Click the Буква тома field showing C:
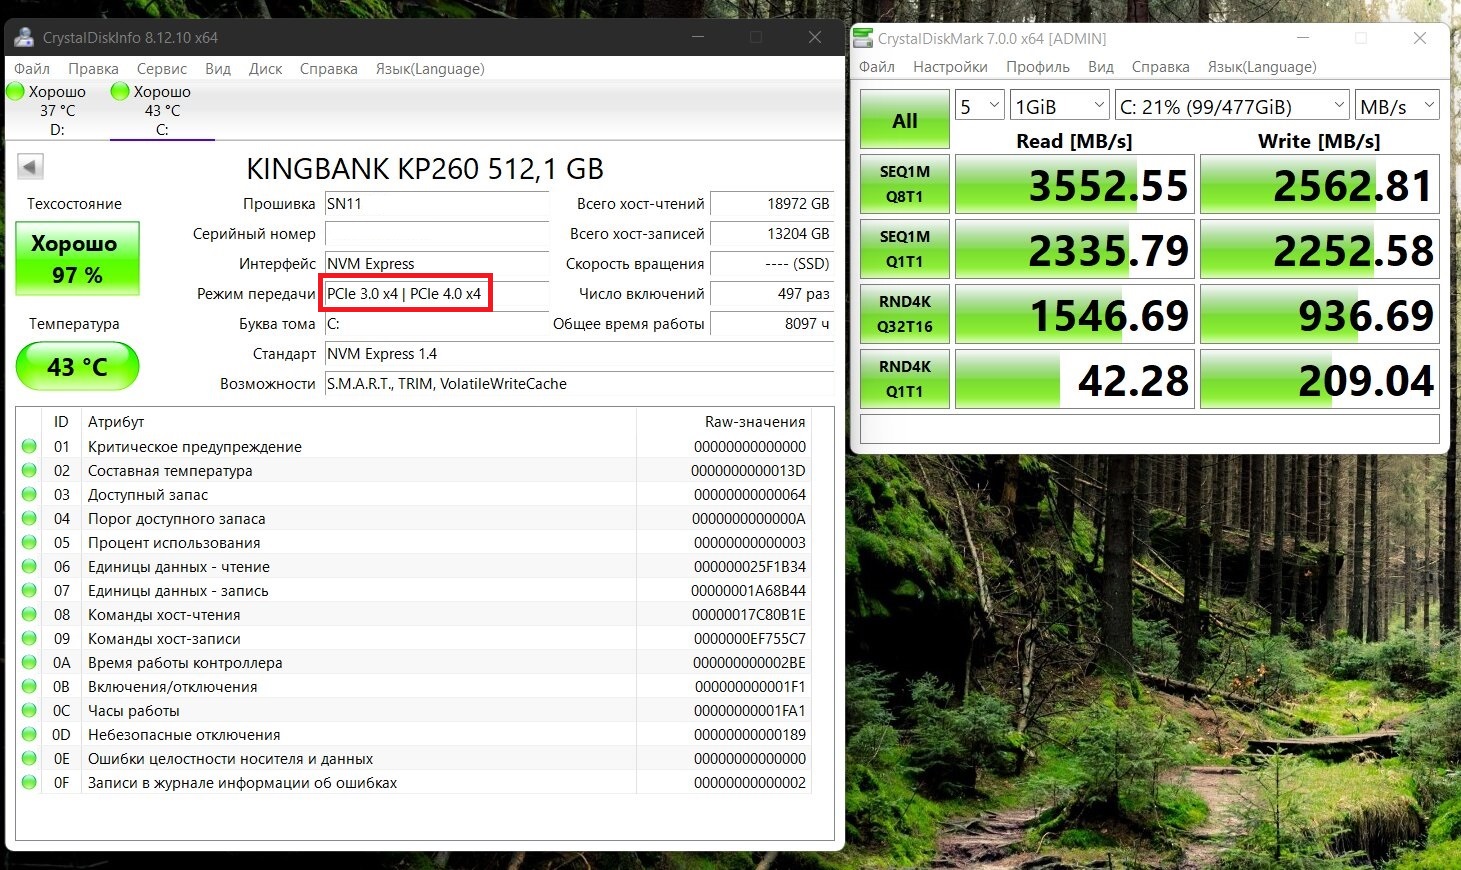Screen dimensions: 1461x870 pyautogui.click(x=437, y=323)
